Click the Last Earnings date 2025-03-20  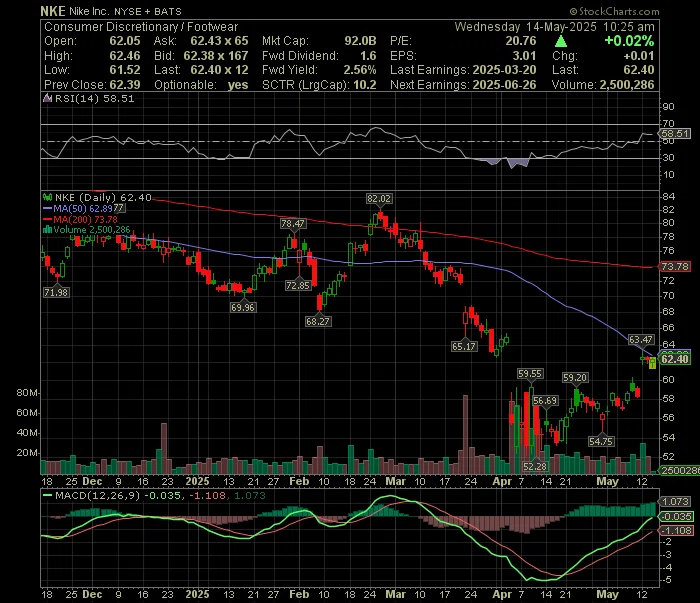tap(504, 70)
